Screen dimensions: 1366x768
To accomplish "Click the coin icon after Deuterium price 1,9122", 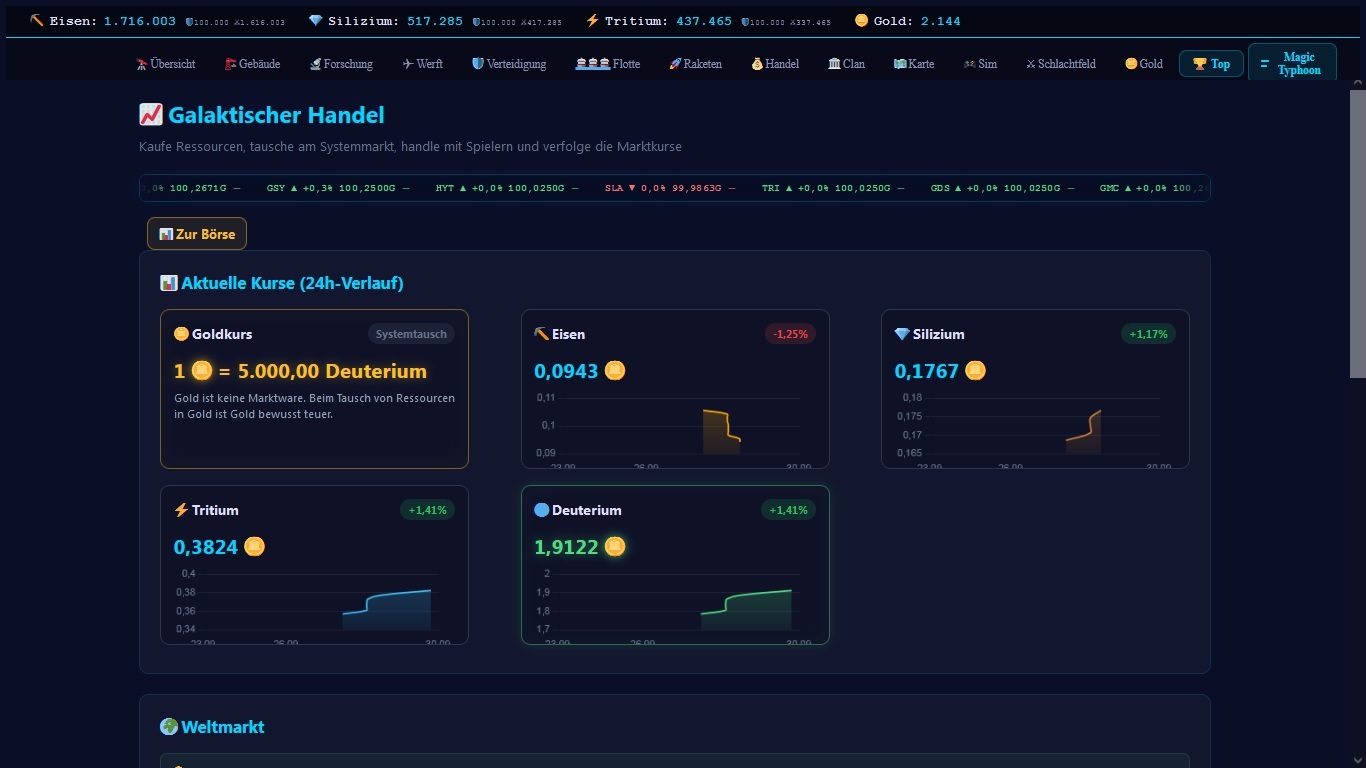I will click(615, 547).
